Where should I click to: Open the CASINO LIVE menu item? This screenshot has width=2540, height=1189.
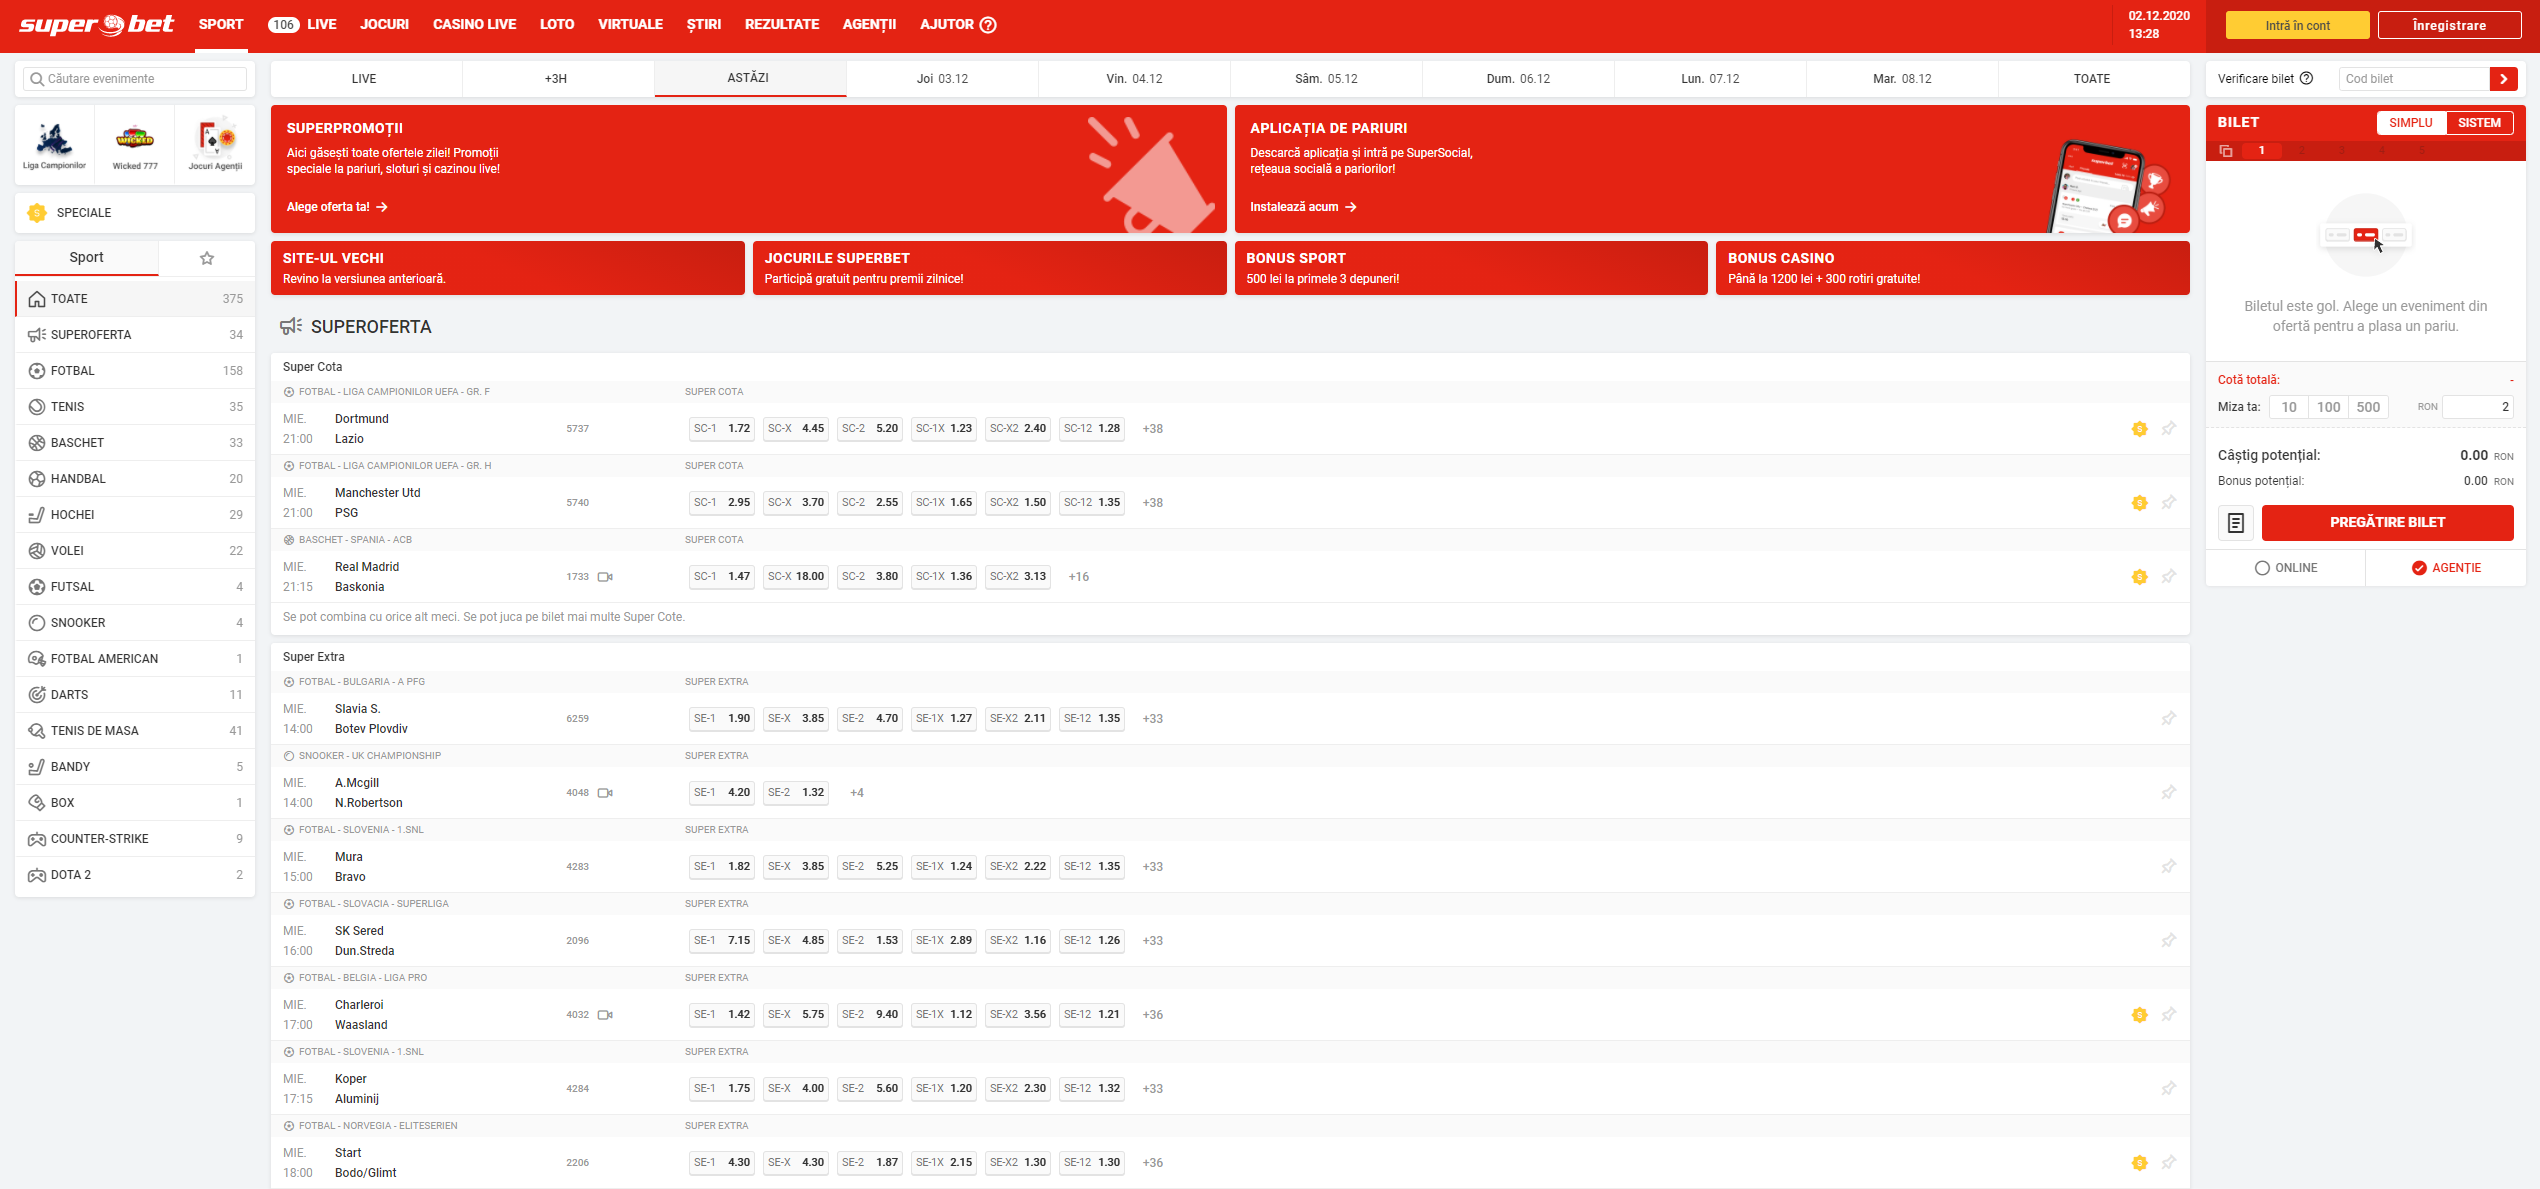click(x=474, y=24)
